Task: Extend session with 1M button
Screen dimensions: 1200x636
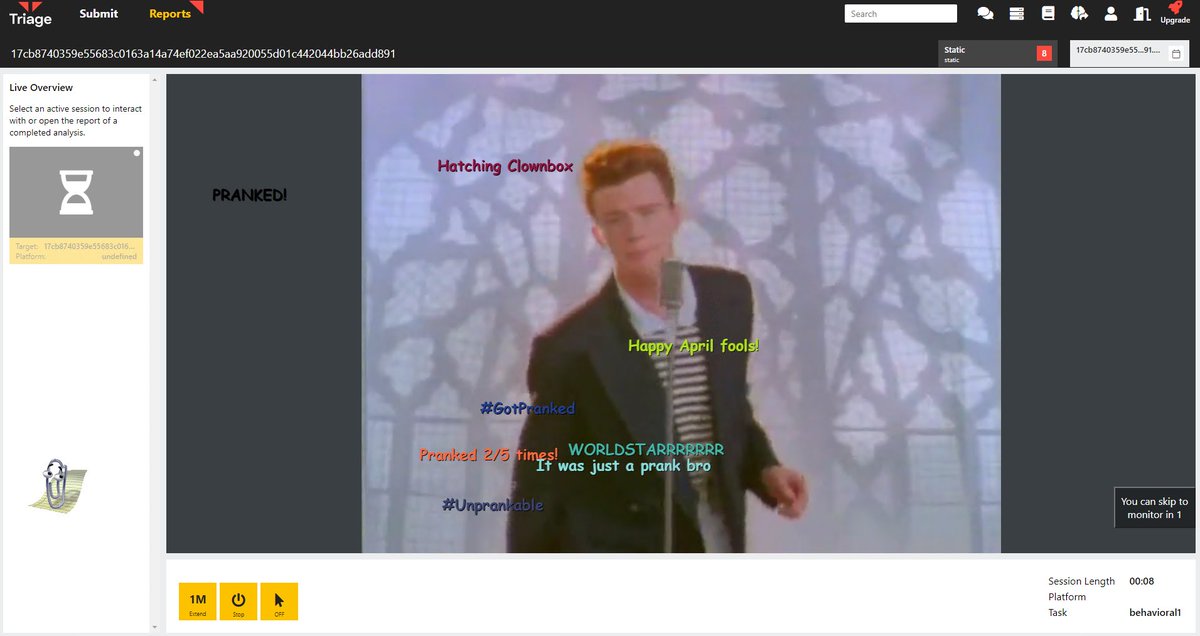Action: [x=198, y=602]
